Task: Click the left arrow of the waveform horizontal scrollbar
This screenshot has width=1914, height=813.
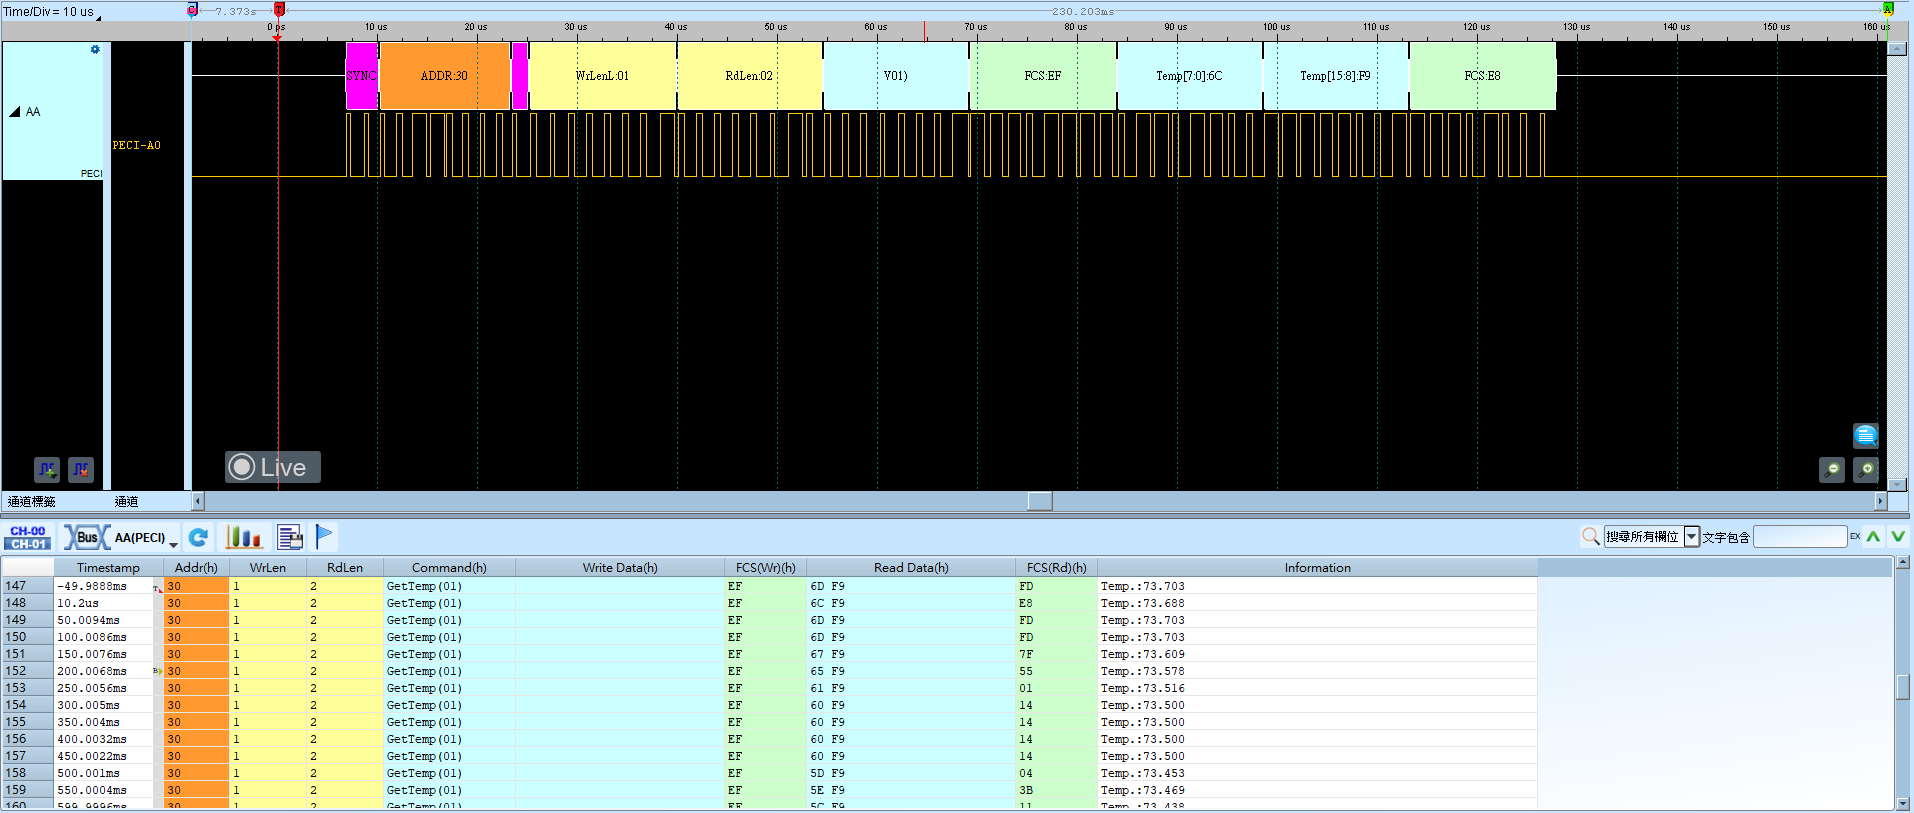Action: (x=198, y=501)
